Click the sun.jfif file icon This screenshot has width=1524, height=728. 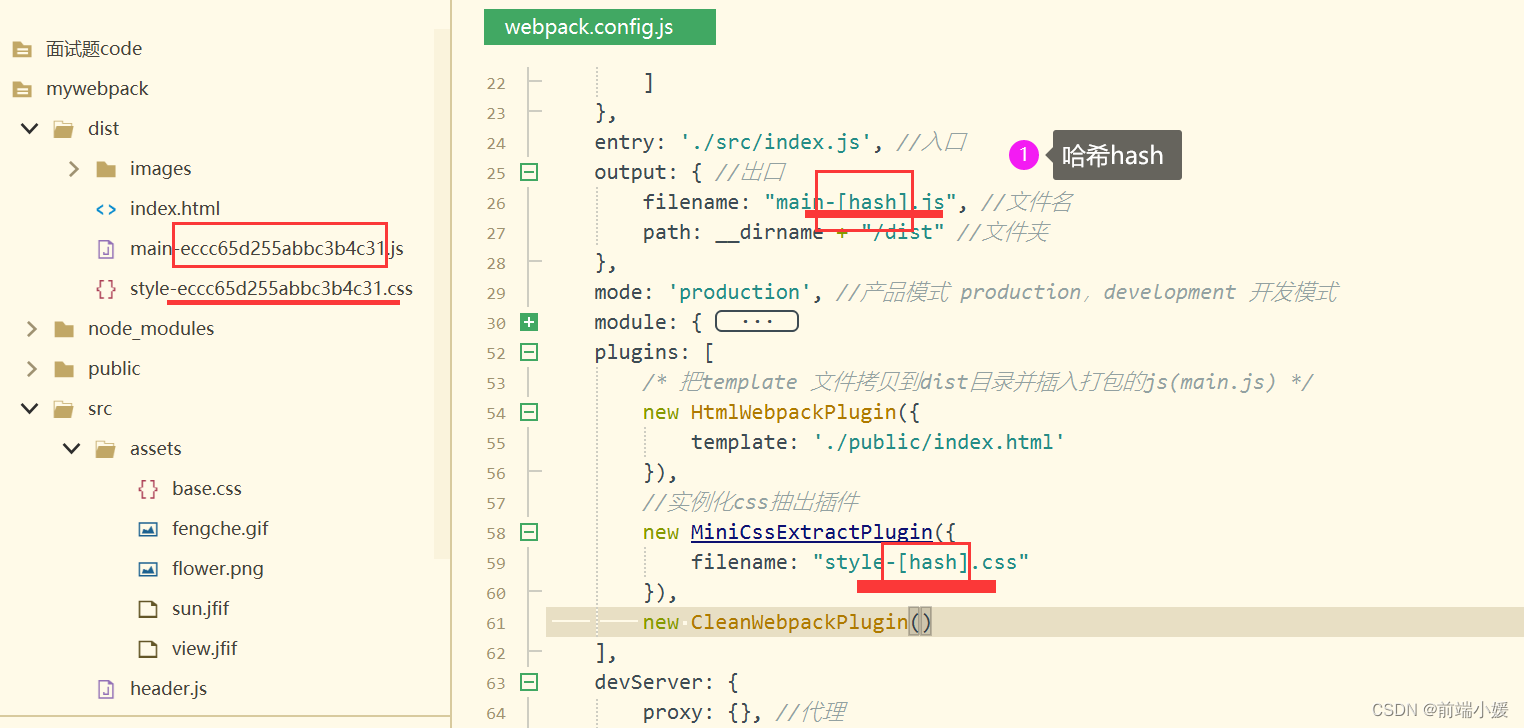click(148, 609)
